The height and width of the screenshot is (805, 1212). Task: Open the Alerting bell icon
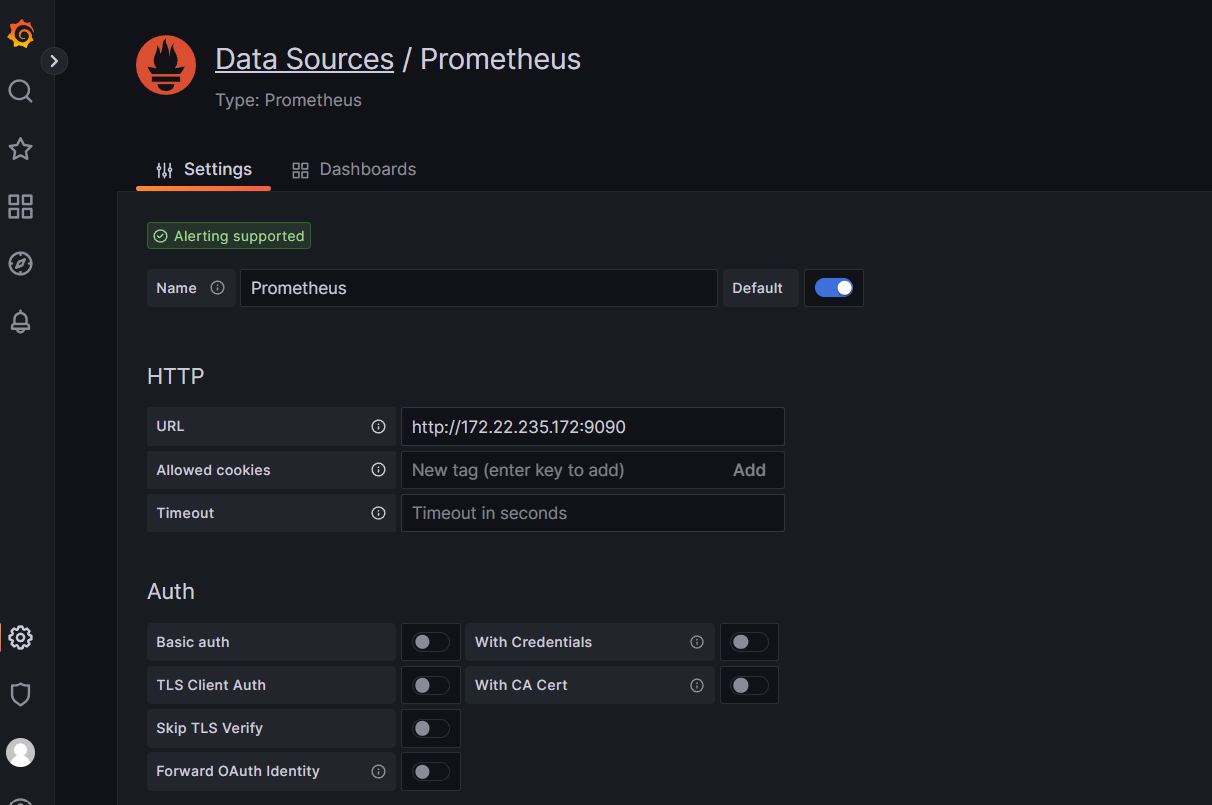point(21,322)
